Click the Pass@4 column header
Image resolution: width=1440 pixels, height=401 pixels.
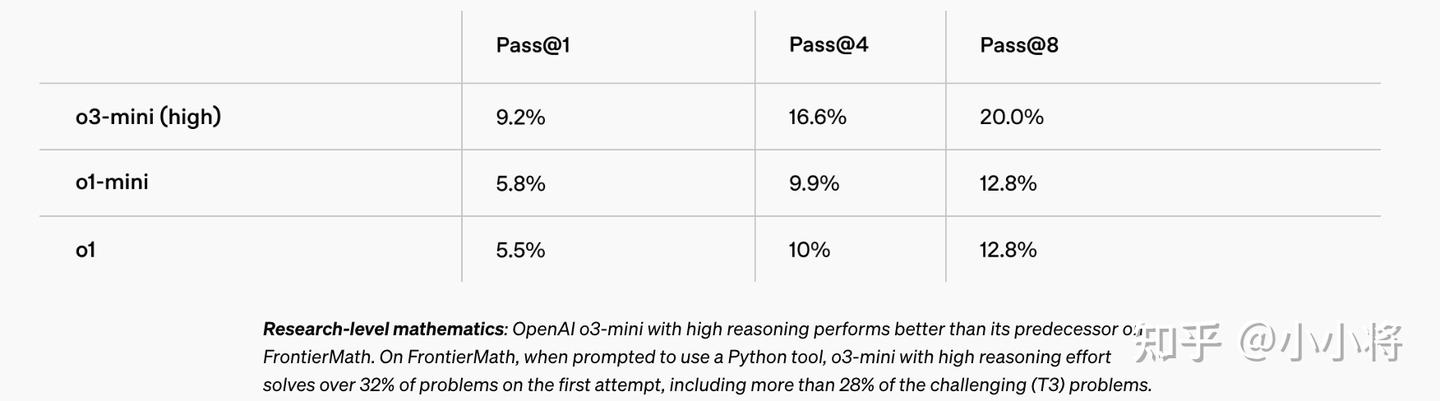(x=828, y=45)
